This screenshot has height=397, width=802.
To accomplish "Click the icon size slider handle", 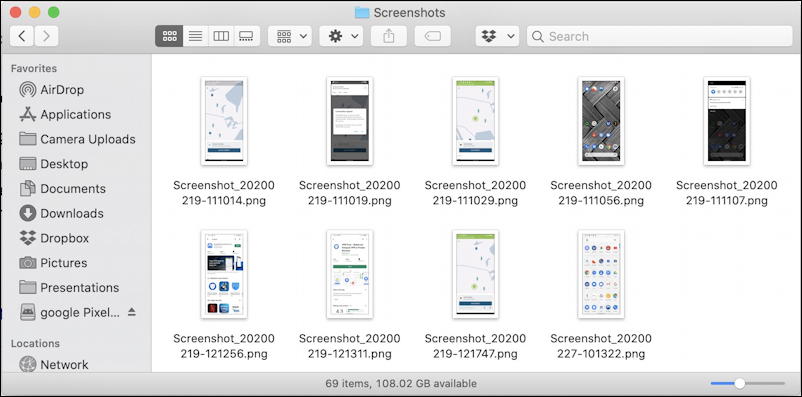I will (740, 383).
